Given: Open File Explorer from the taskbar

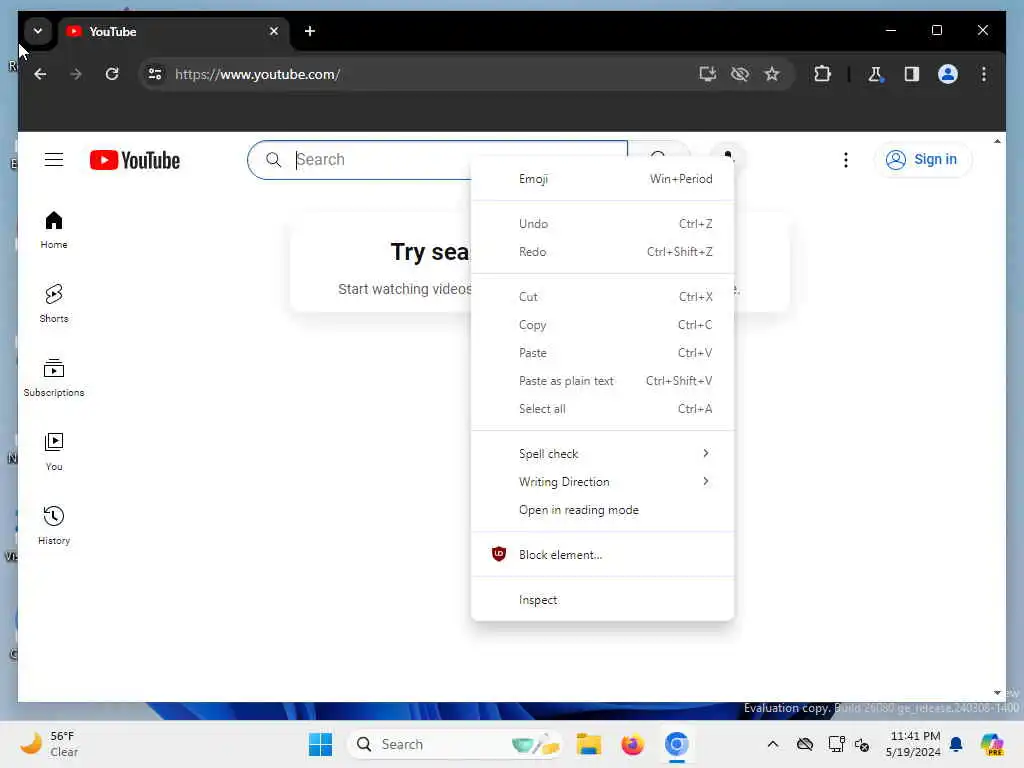Looking at the screenshot, I should (x=588, y=744).
